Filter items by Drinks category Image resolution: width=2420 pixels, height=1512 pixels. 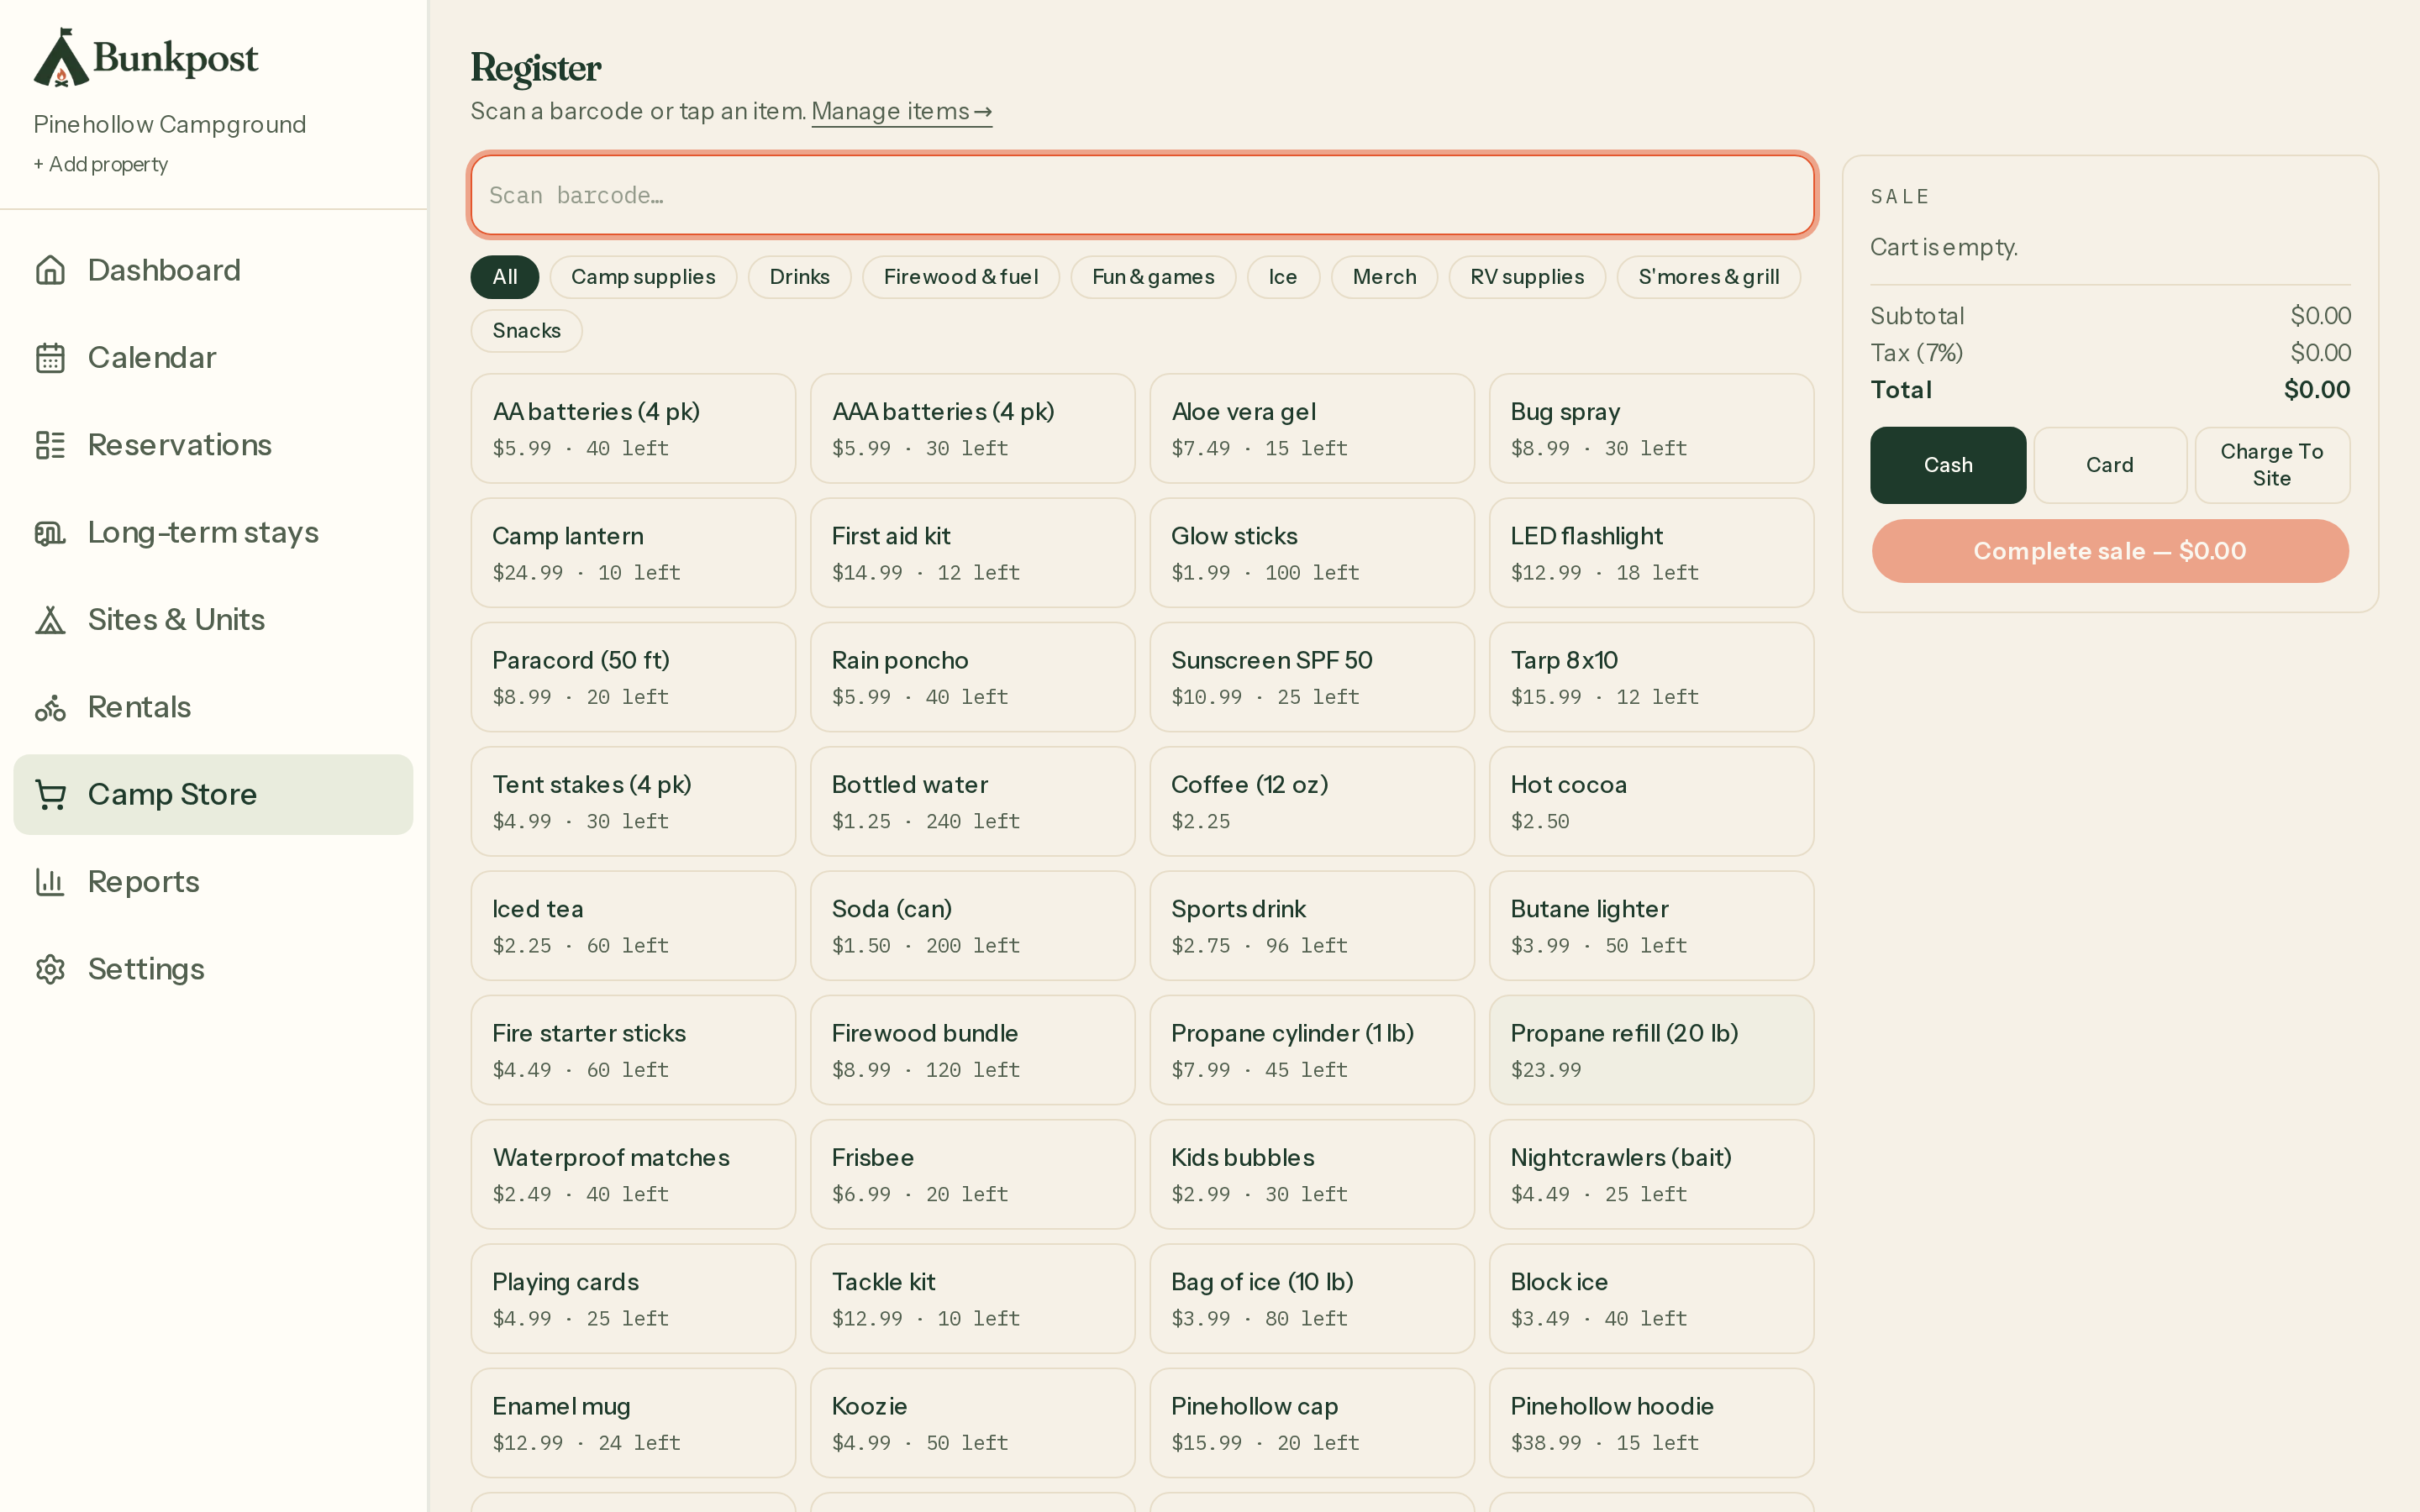(799, 277)
